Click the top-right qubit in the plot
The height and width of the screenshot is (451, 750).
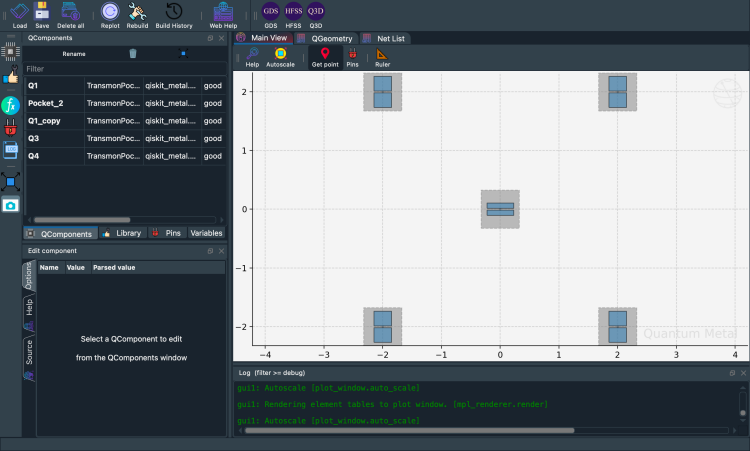pos(618,92)
